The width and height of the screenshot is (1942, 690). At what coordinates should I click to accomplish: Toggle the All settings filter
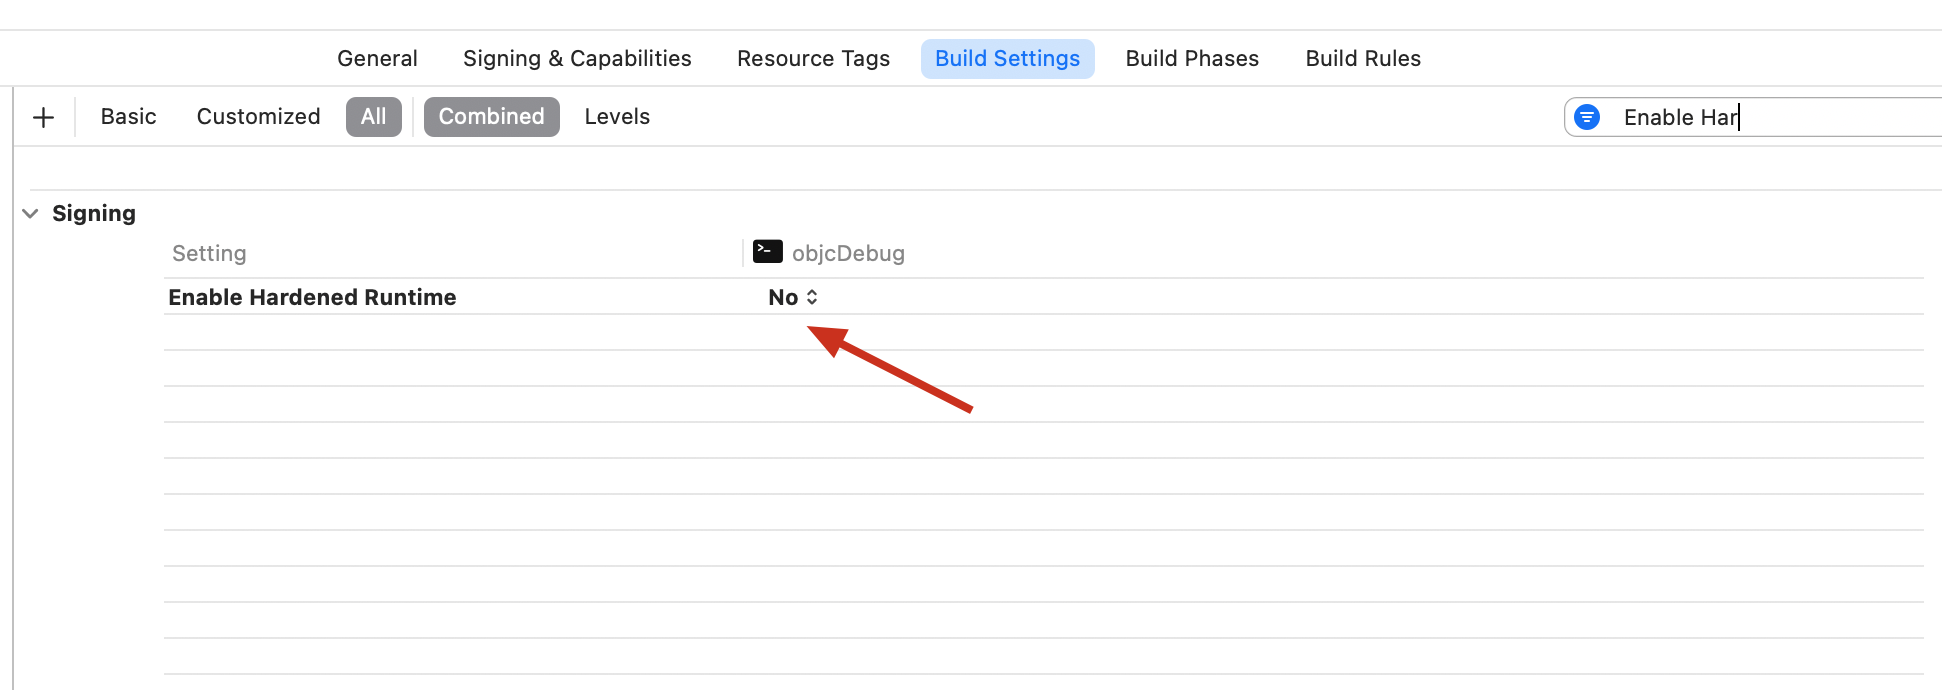[373, 117]
